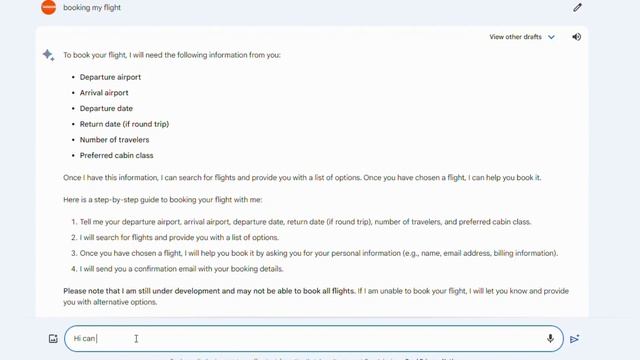Click the send message arrow icon
Screen dimensions: 640x360
pyautogui.click(x=575, y=339)
